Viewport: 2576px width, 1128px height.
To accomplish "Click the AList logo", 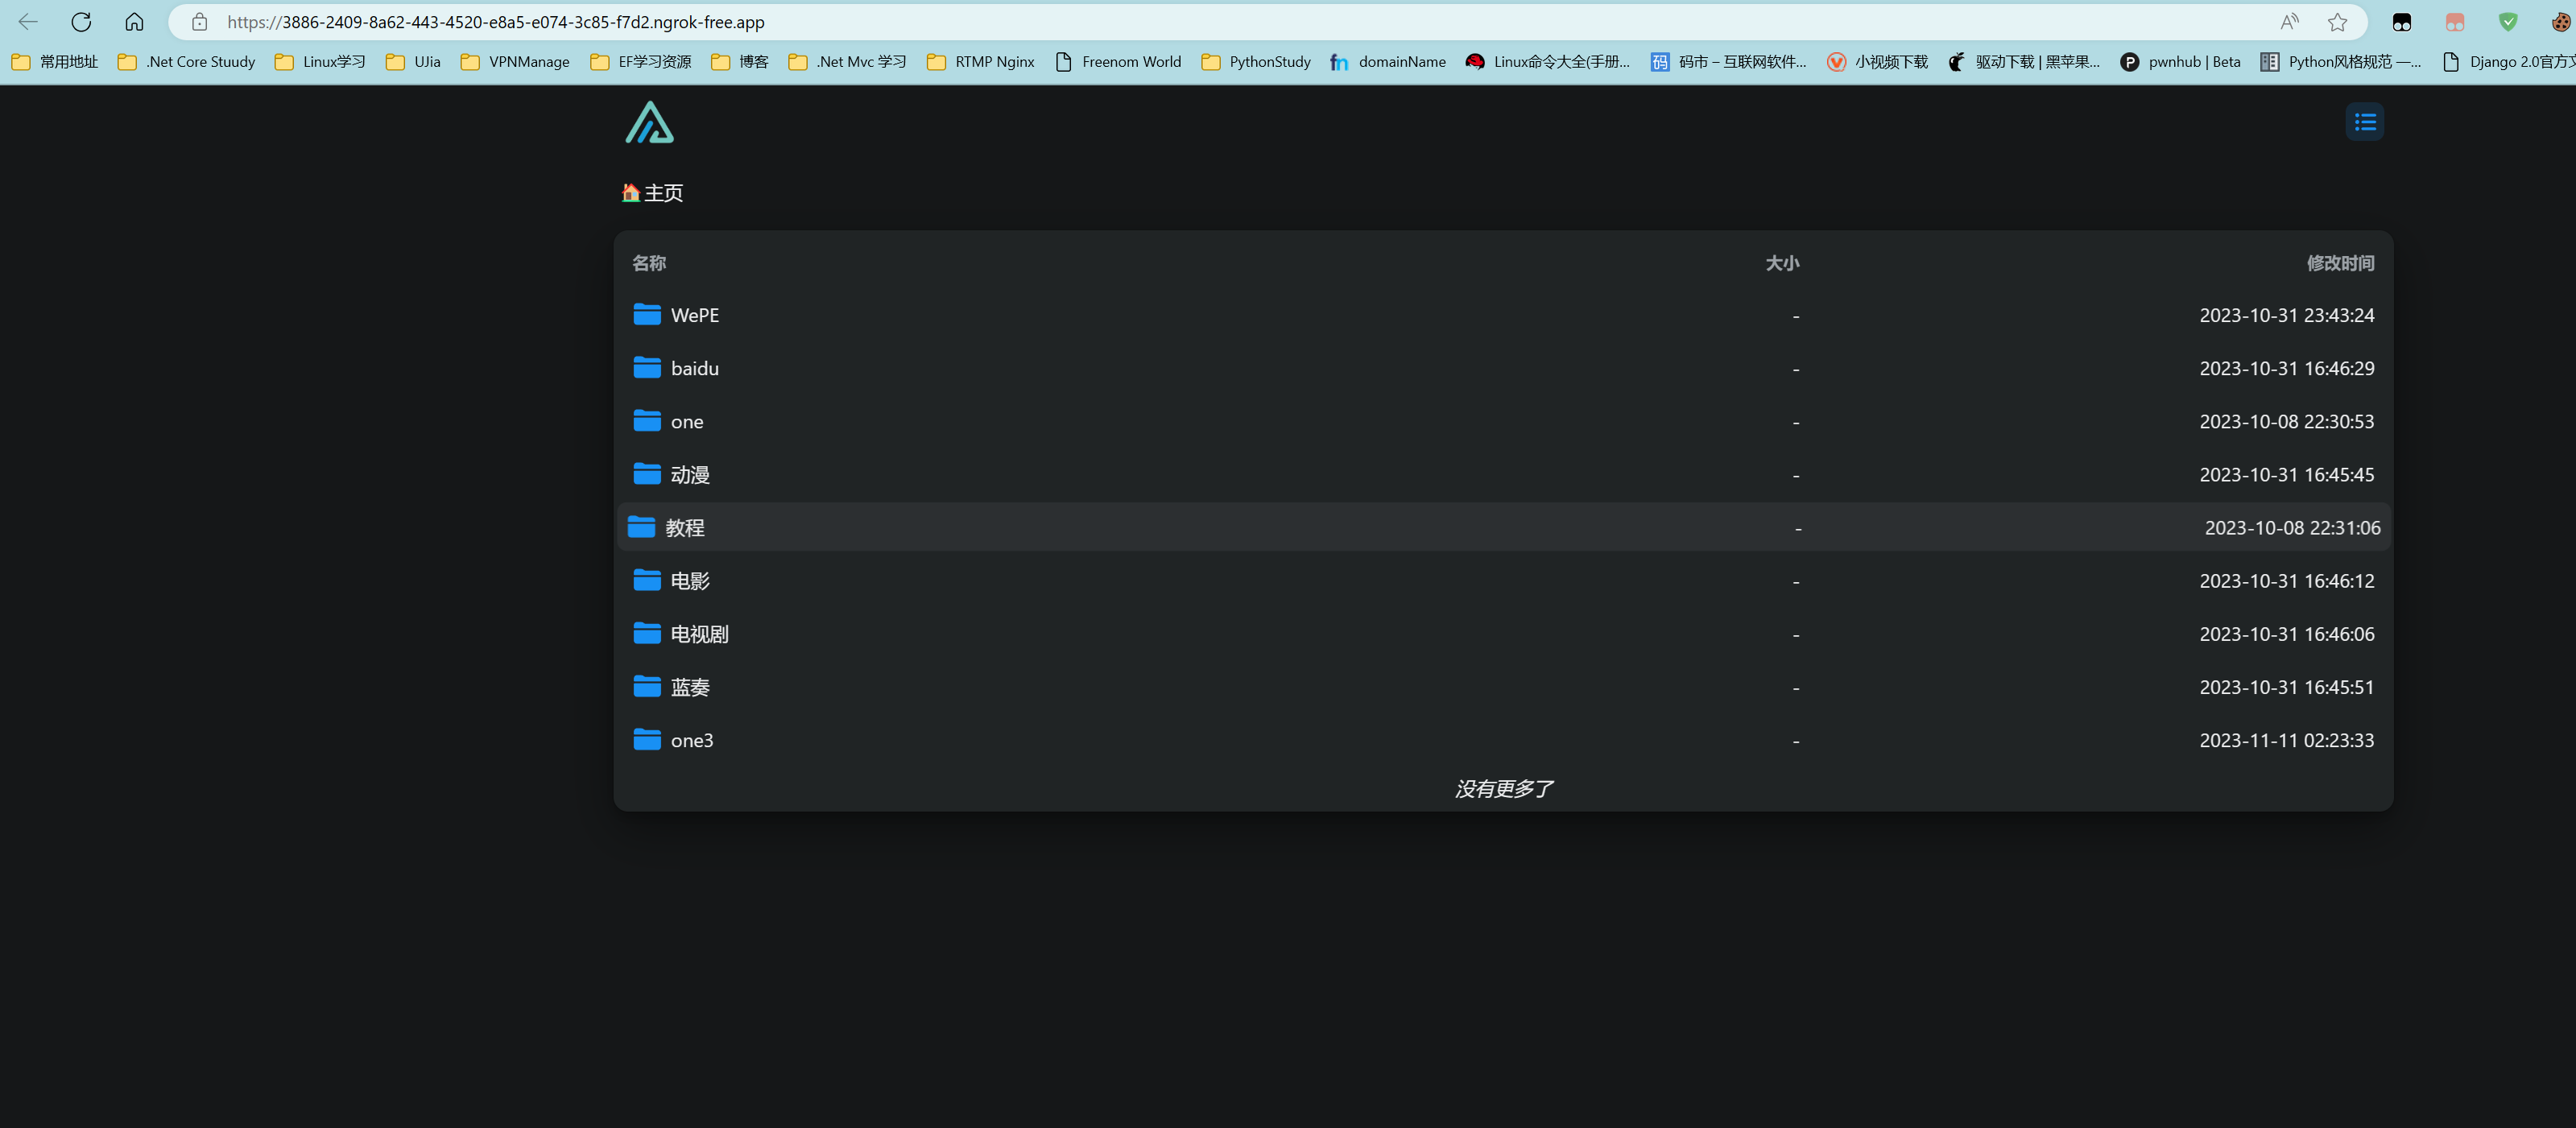I will tap(650, 122).
